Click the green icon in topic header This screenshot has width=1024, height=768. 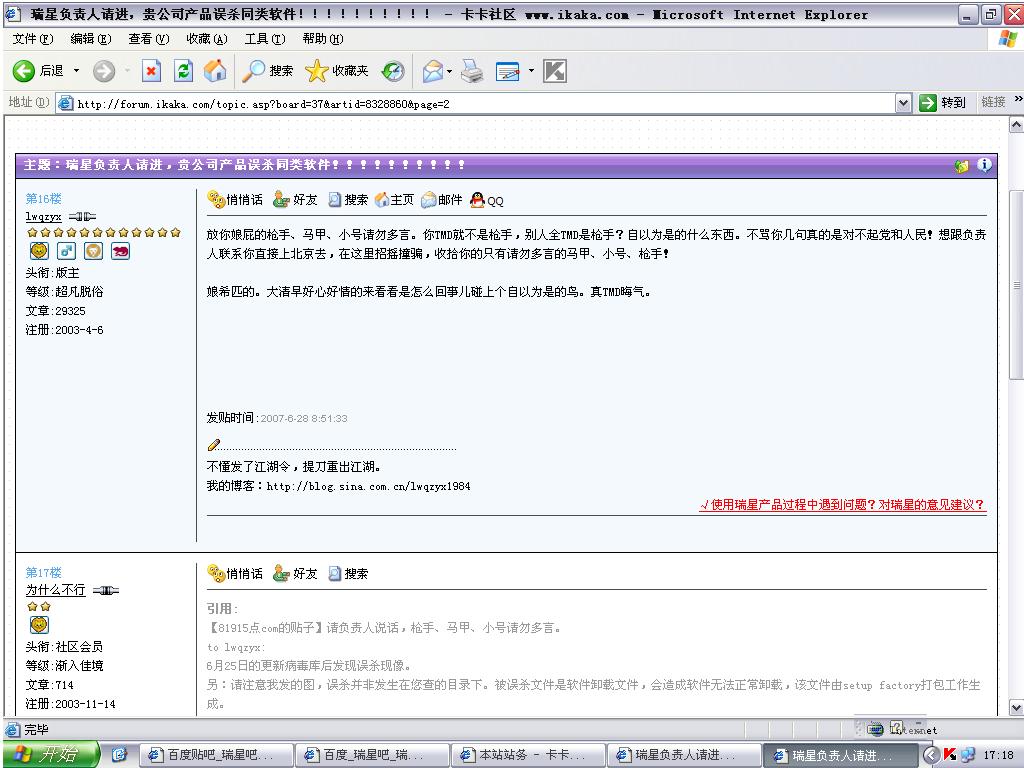tap(961, 166)
